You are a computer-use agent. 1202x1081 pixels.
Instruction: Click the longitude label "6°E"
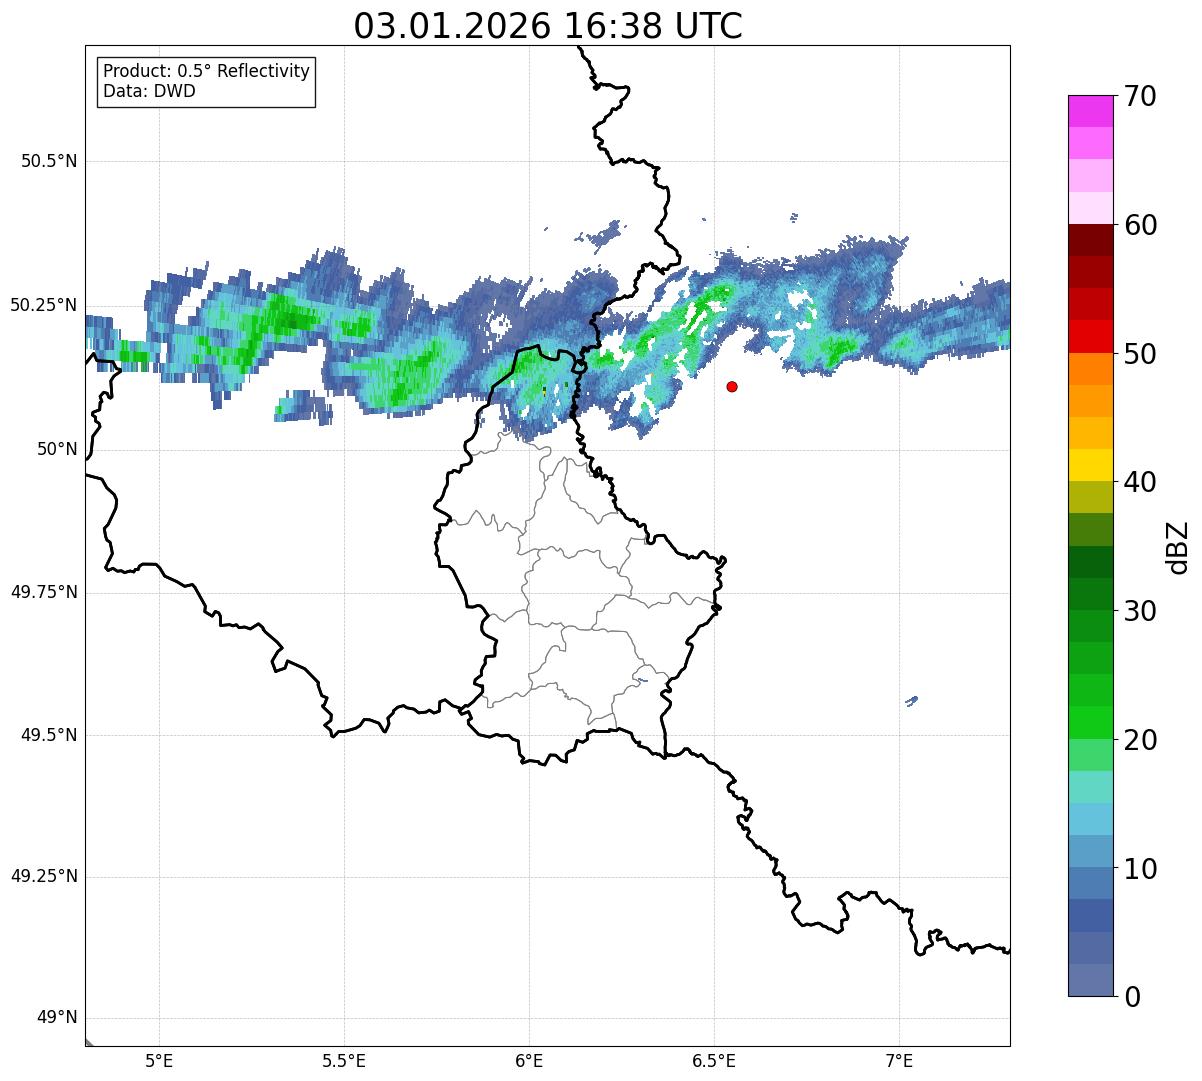529,1060
